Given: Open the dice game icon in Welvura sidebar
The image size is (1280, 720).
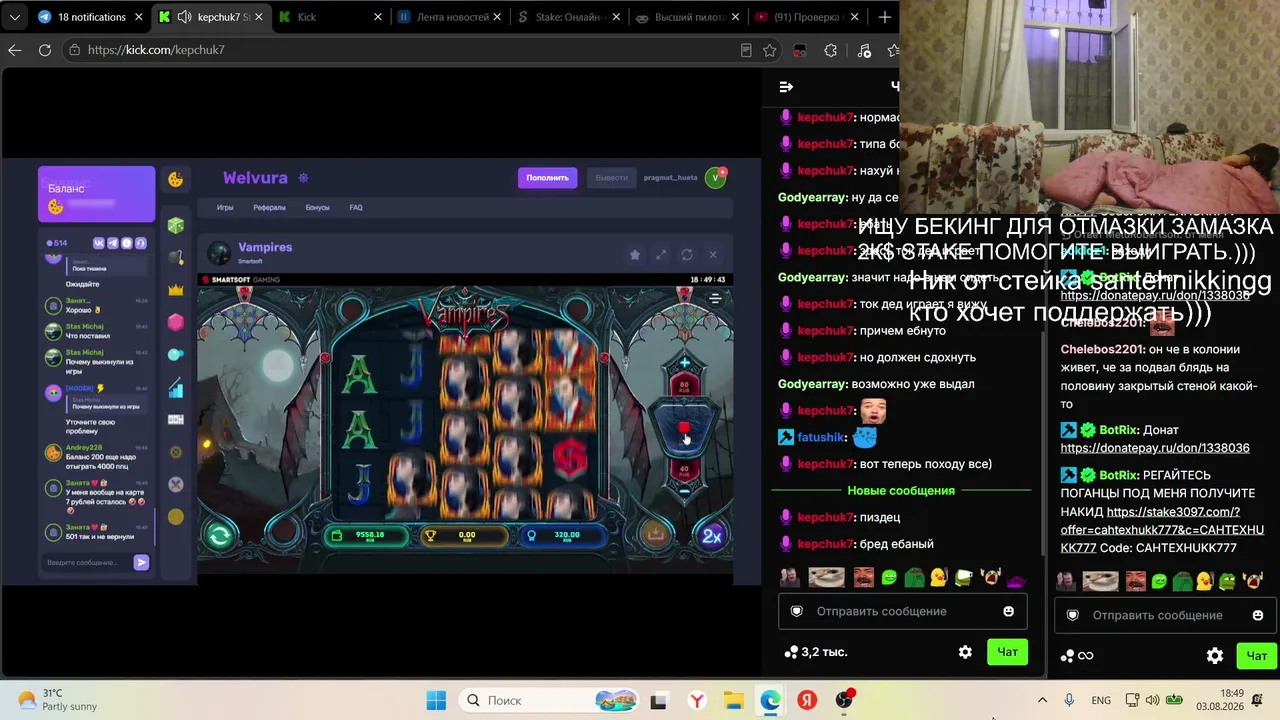Looking at the screenshot, I should [176, 226].
